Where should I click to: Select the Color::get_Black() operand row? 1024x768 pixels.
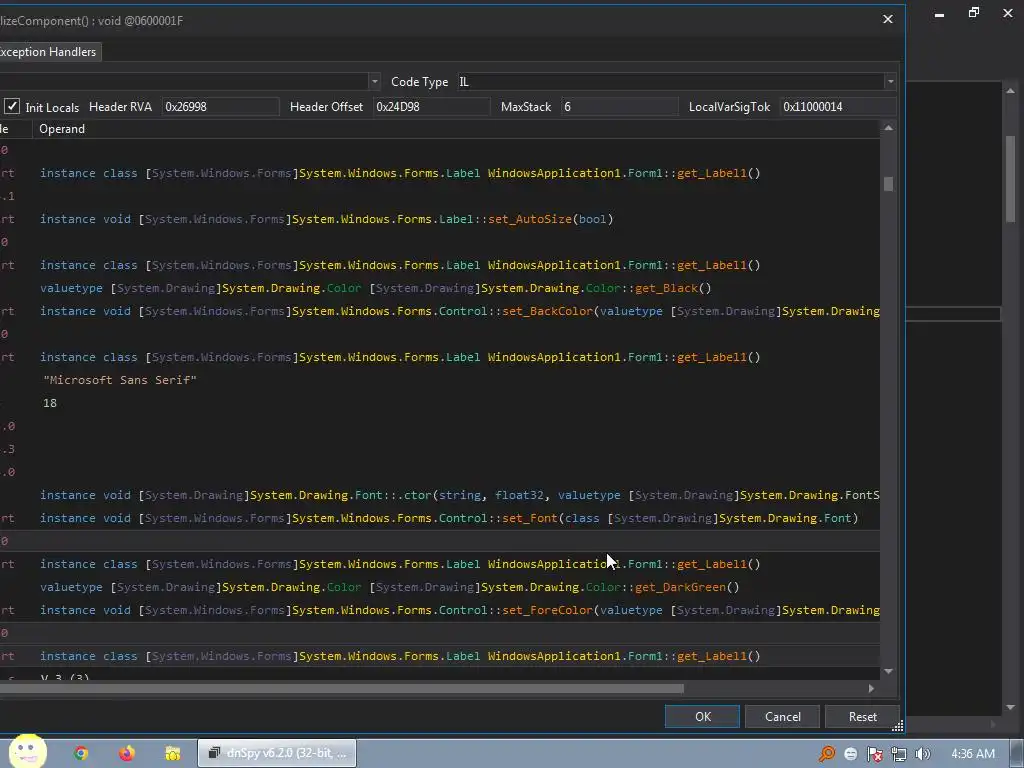[x=376, y=288]
